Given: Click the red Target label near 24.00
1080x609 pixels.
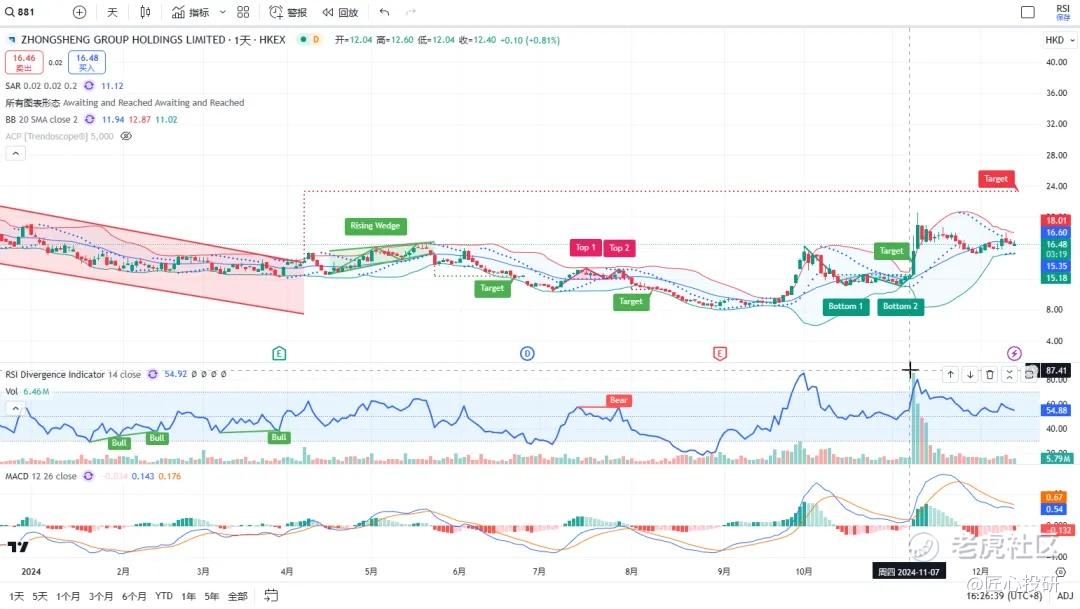Looking at the screenshot, I should tap(996, 179).
